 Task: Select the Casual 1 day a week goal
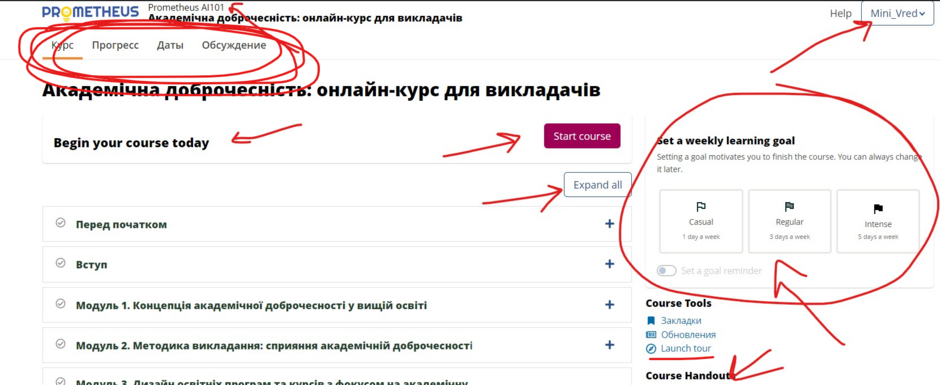[x=701, y=221]
